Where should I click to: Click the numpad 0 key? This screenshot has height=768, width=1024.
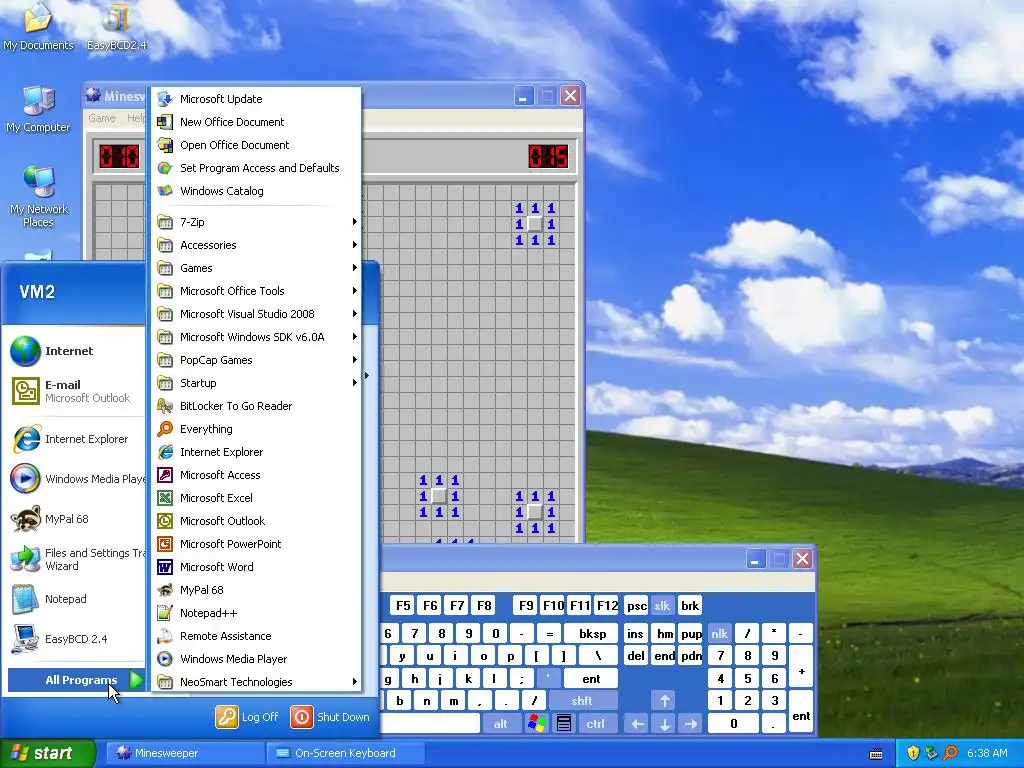[x=733, y=724]
